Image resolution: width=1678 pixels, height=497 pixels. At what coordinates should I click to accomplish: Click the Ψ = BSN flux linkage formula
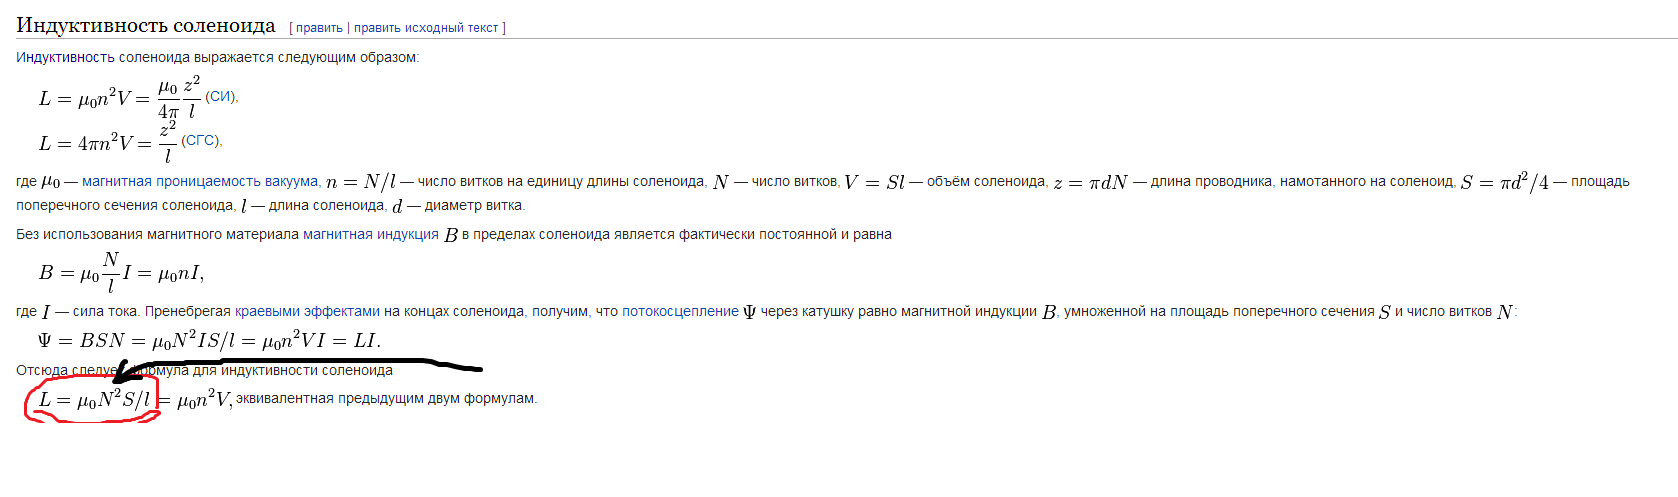pyautogui.click(x=209, y=341)
